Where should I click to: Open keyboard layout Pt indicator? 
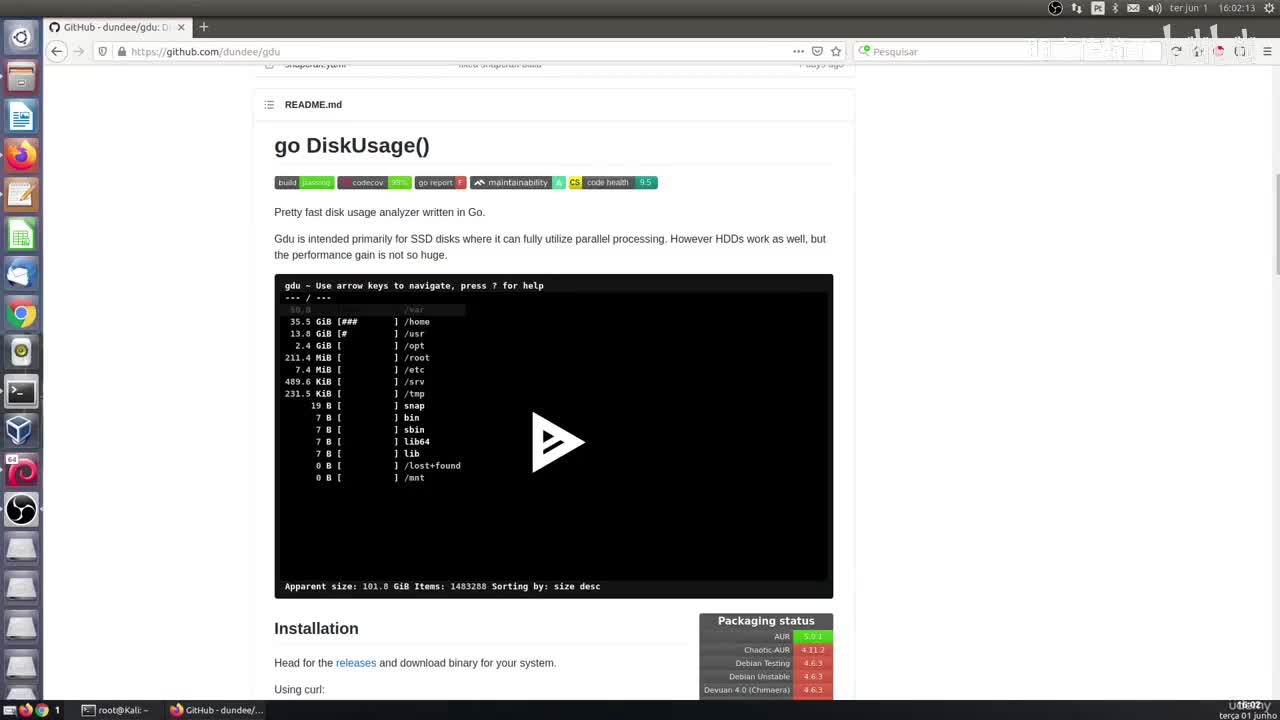click(x=1097, y=8)
